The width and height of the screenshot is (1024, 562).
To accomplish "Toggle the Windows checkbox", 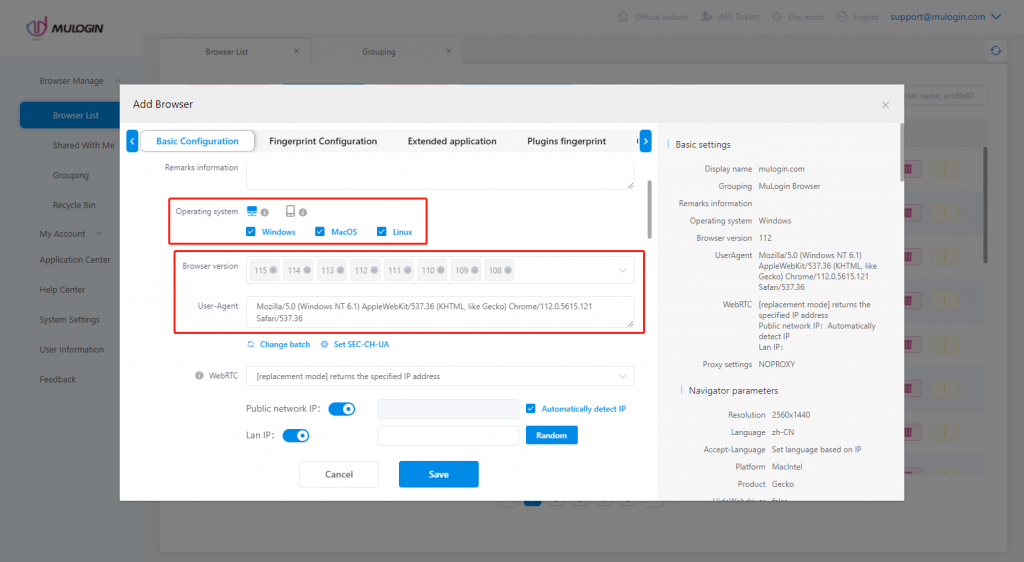I will 251,232.
